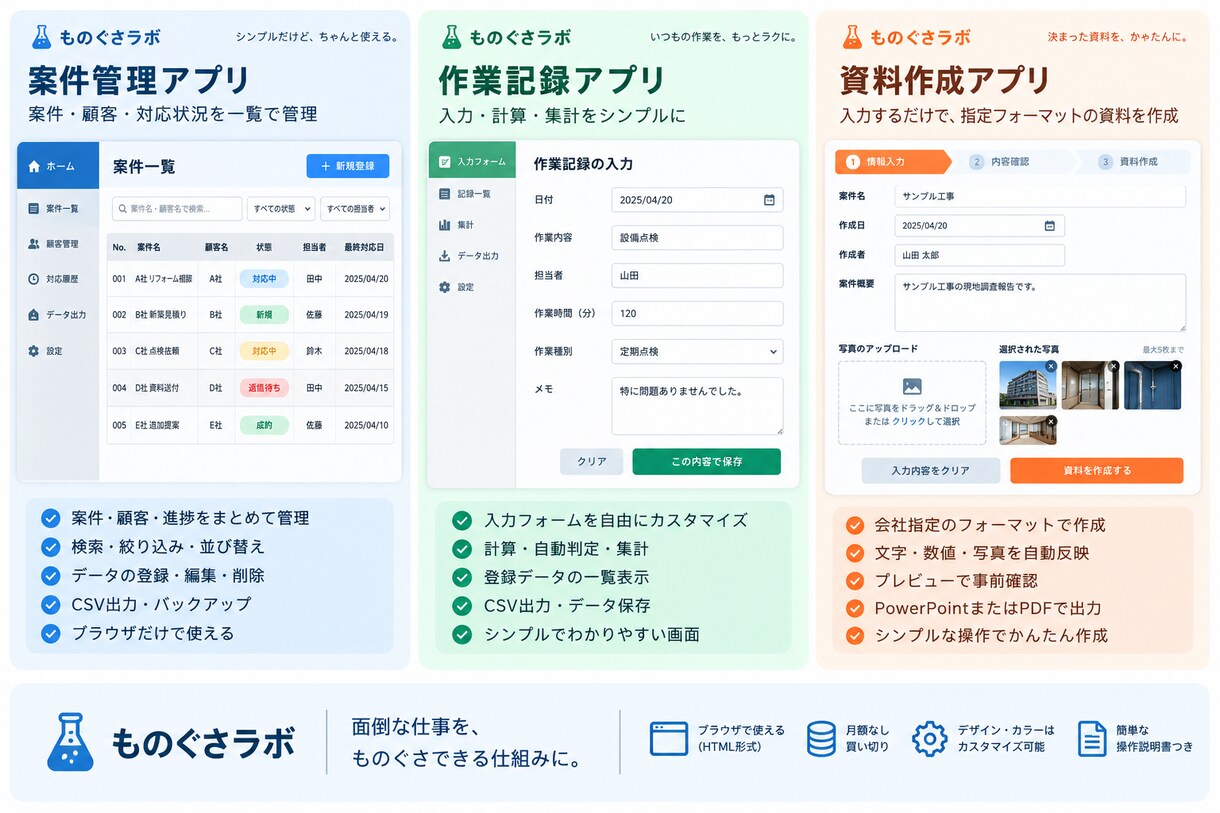Click the 入力フォーム edit icon
Screen dimensions: 1220x813
(x=445, y=161)
